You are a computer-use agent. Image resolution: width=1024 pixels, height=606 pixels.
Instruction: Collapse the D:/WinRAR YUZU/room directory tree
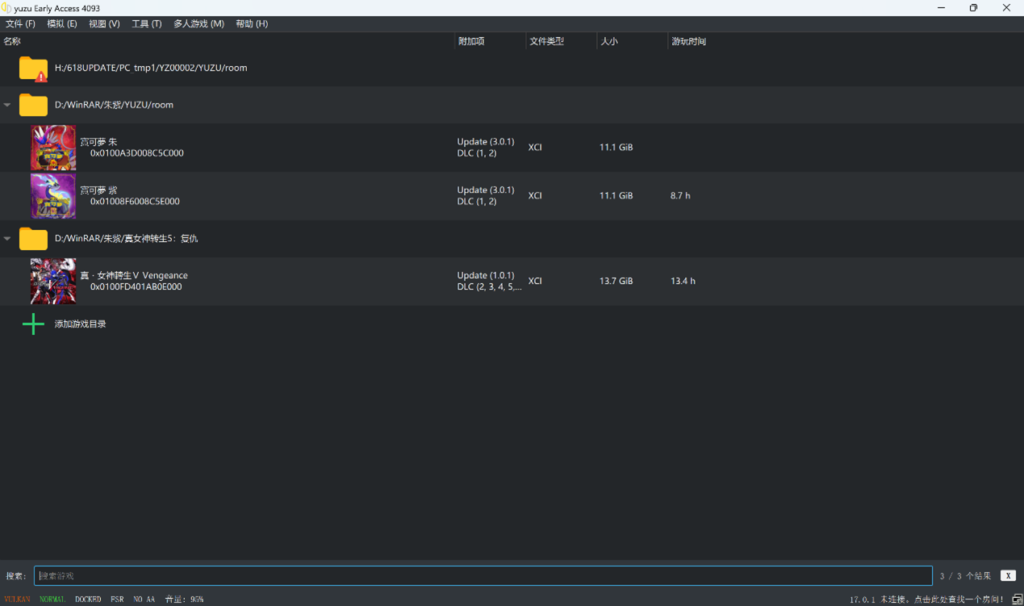(x=8, y=105)
